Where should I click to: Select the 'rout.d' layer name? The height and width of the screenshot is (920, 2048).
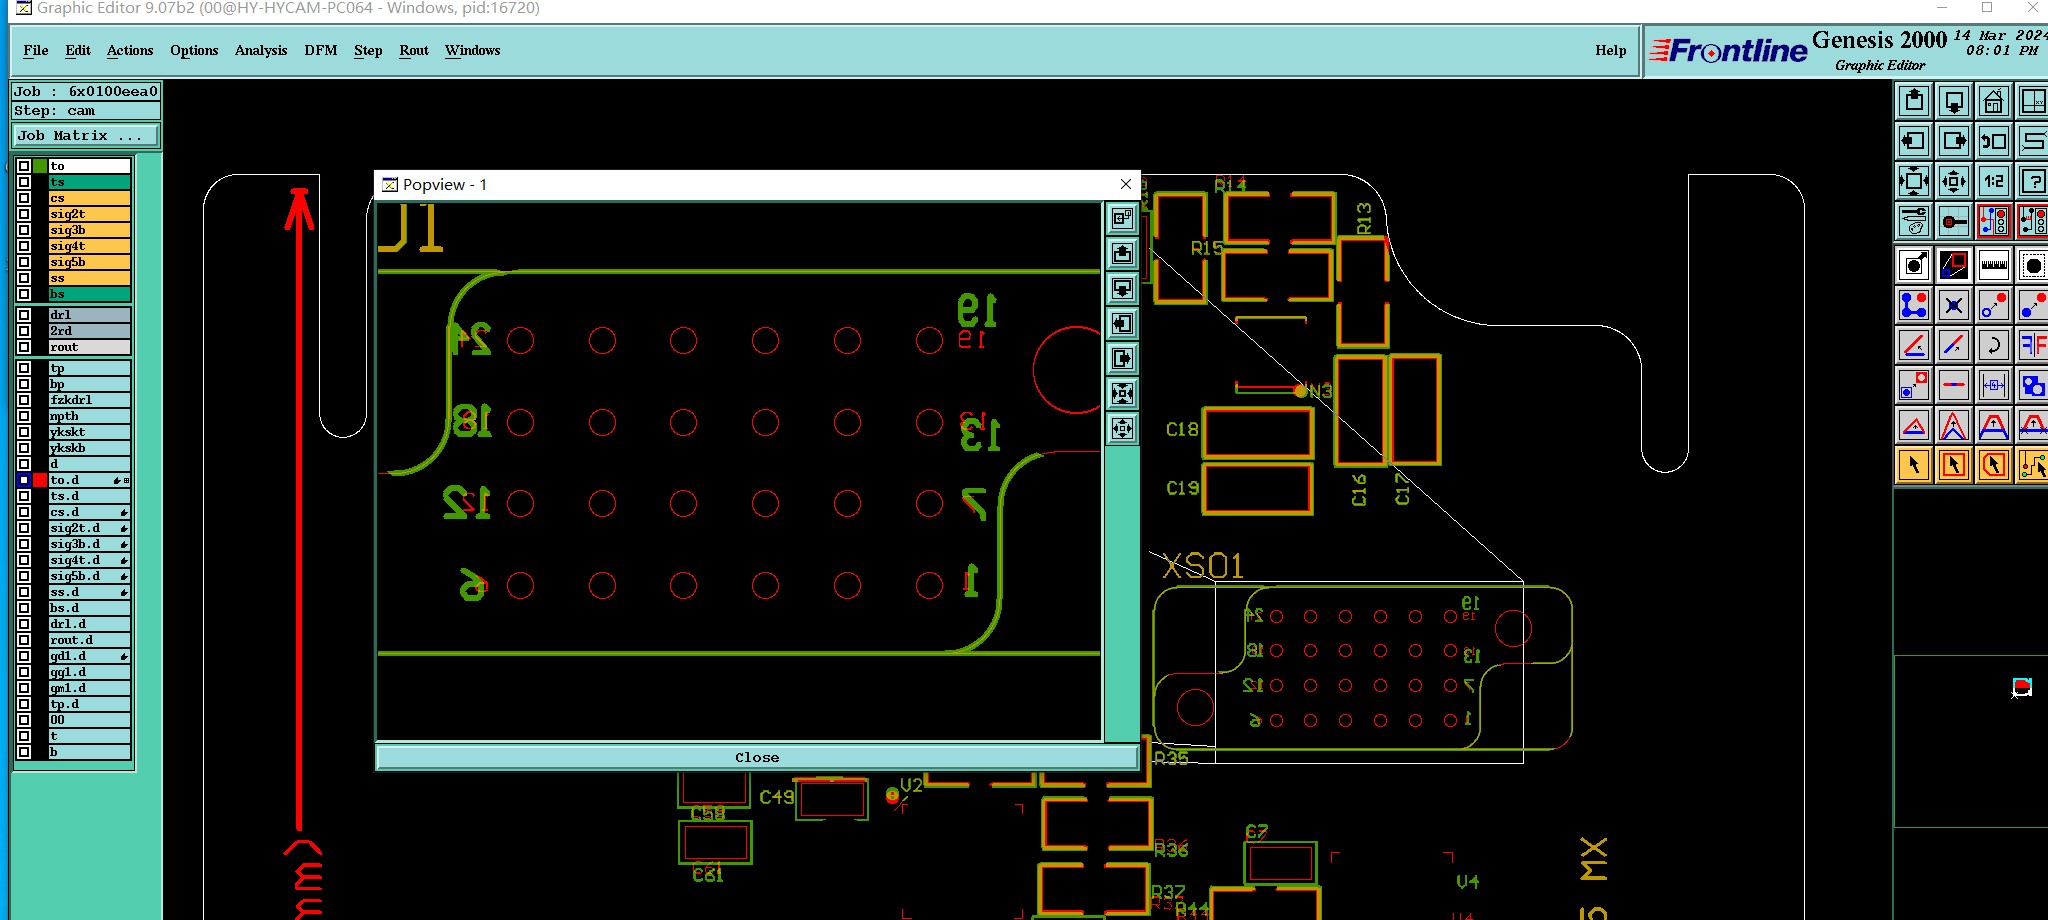[89, 640]
